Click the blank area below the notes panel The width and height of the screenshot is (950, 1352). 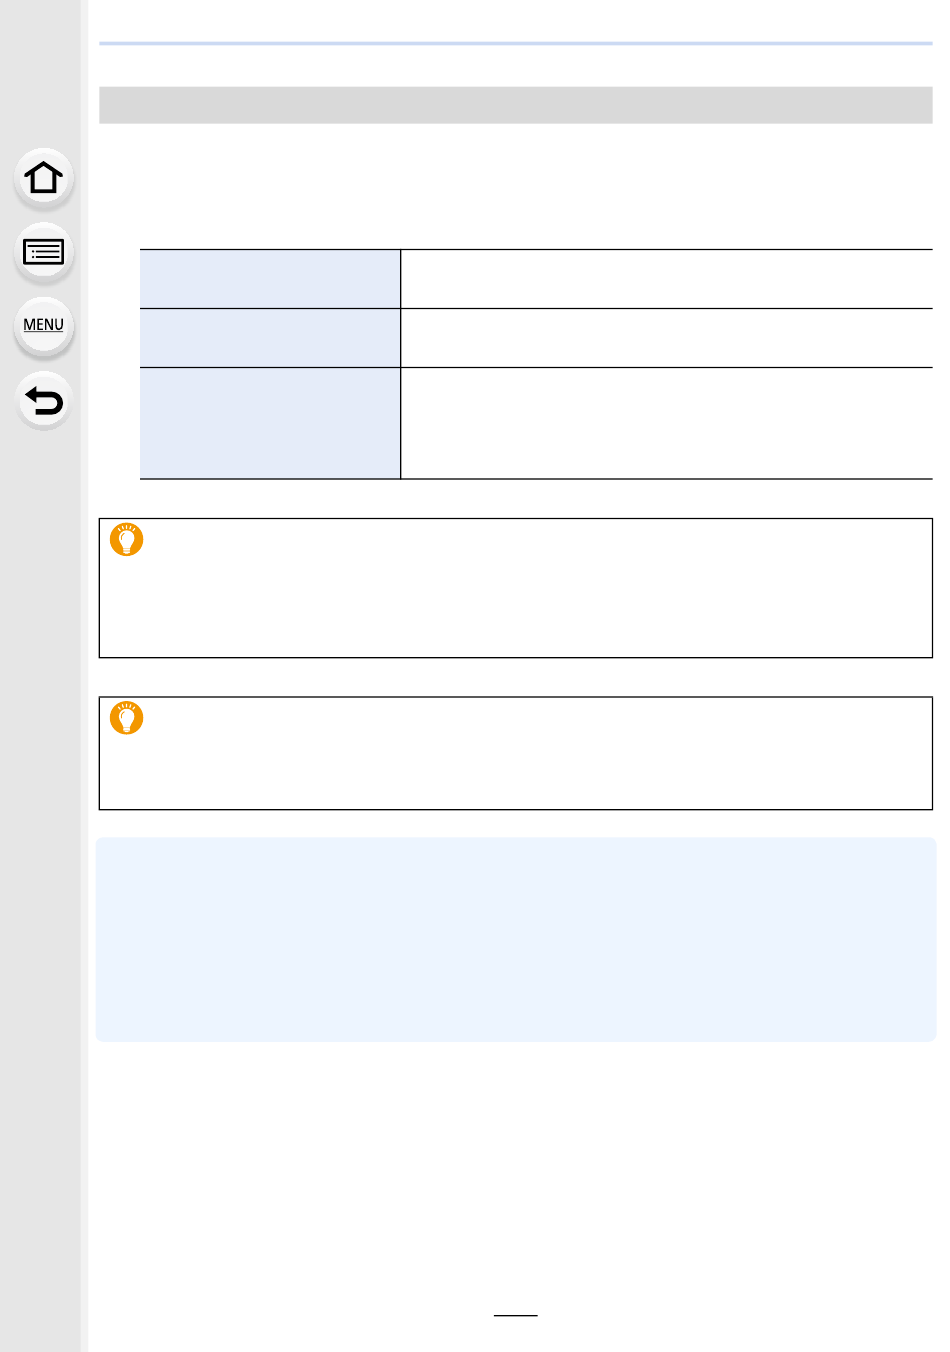pos(516,1170)
